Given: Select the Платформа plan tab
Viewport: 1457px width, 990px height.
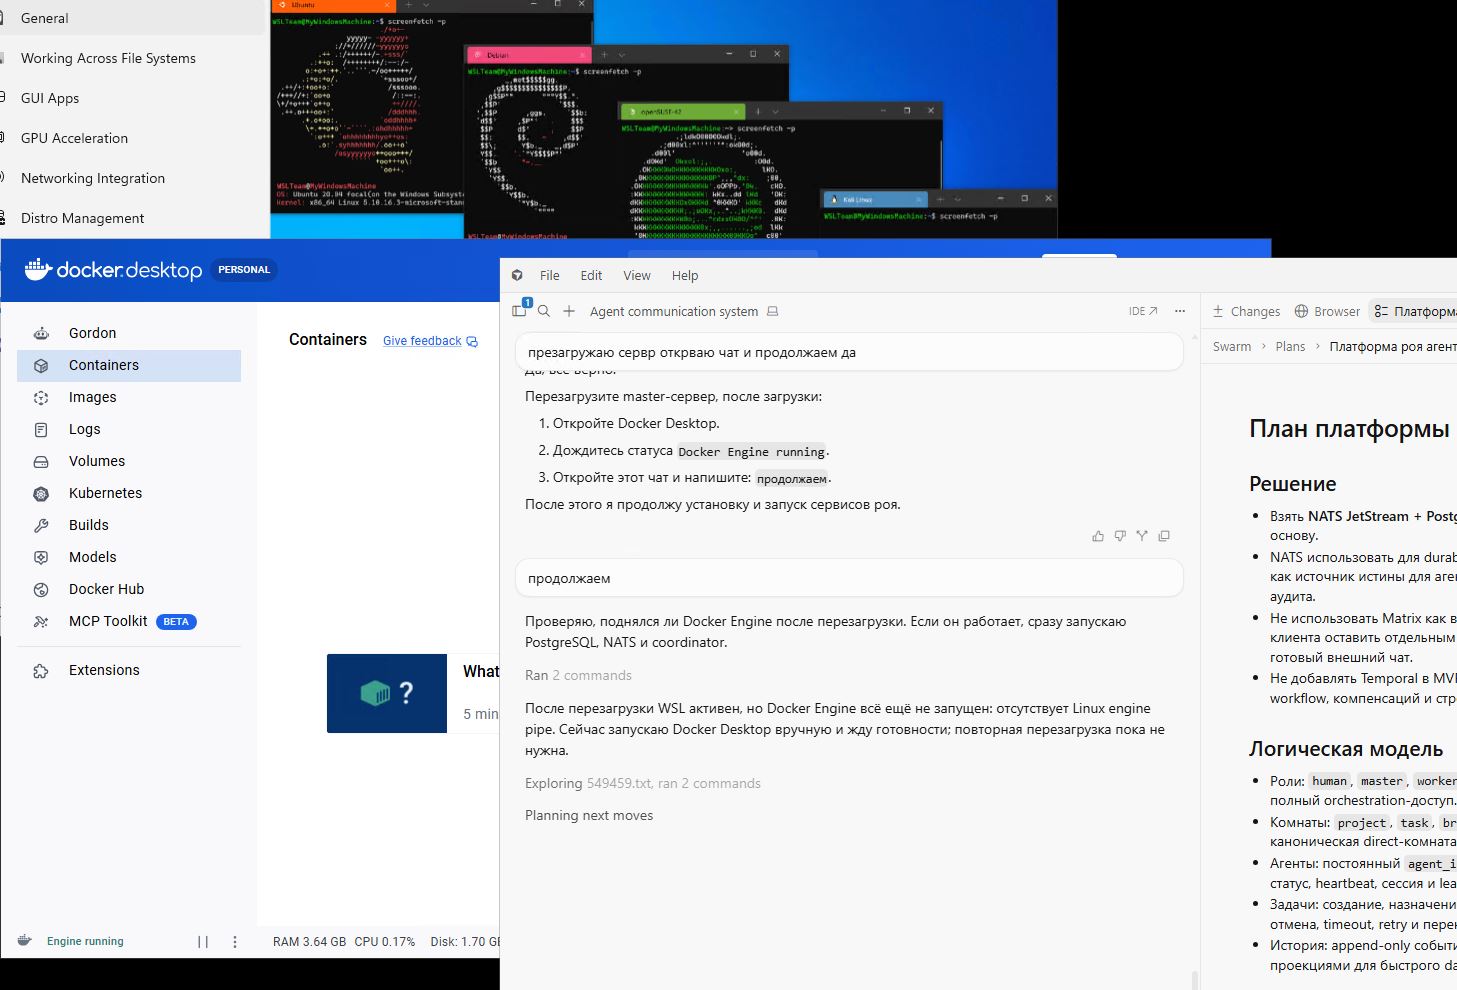Looking at the screenshot, I should click(1415, 311).
